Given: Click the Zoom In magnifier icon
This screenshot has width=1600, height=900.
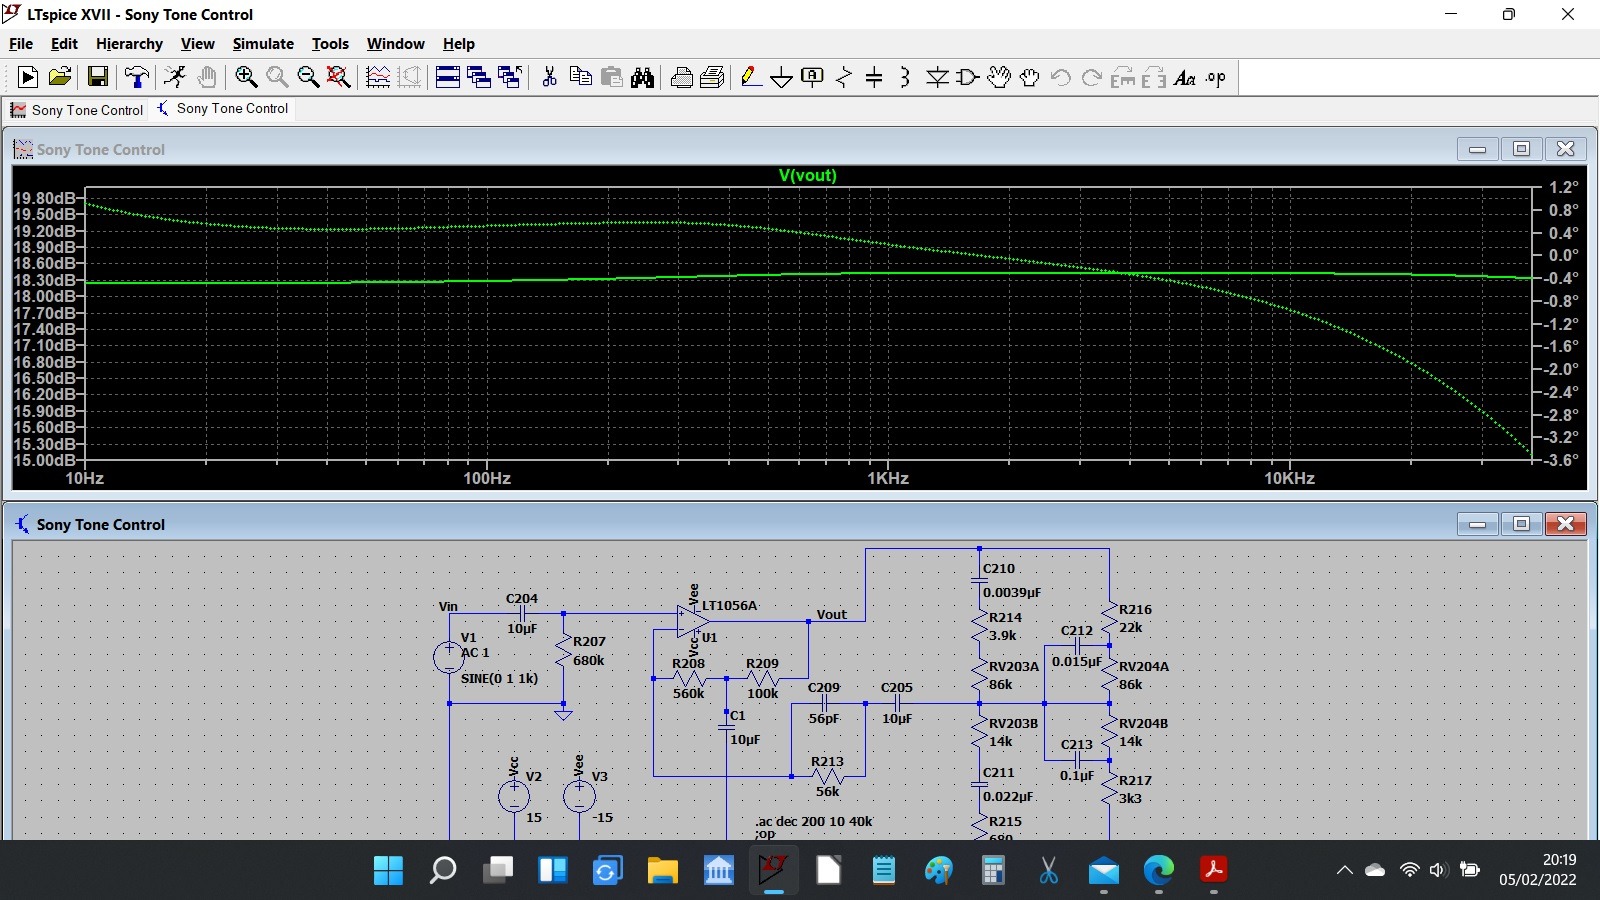Looking at the screenshot, I should tap(246, 77).
